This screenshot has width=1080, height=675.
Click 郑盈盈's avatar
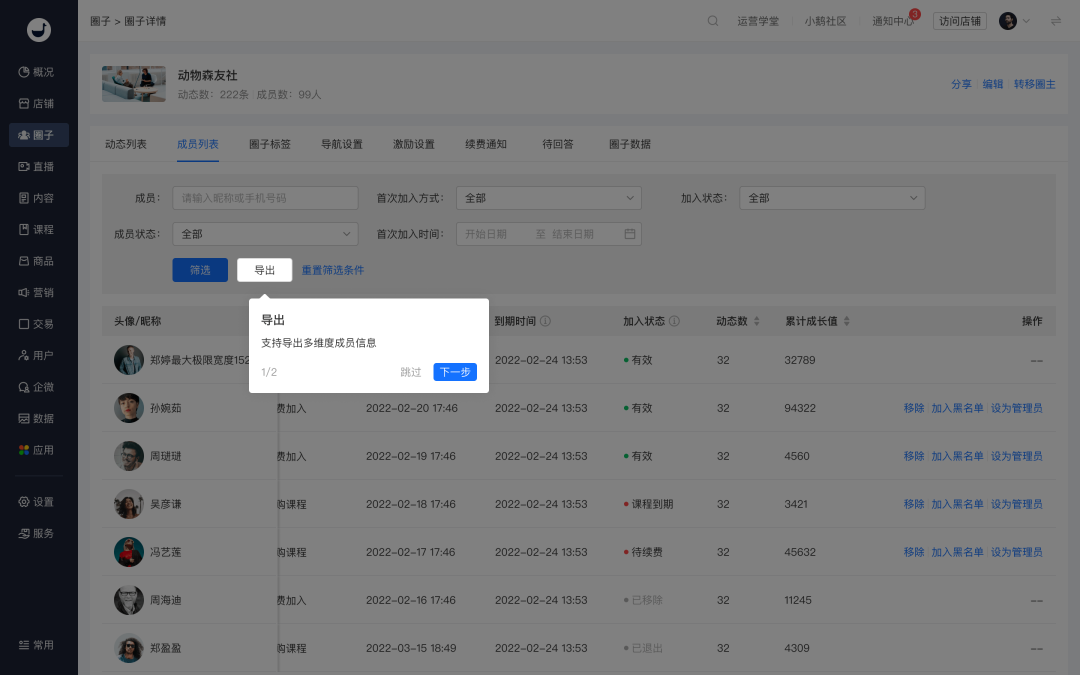pos(129,648)
